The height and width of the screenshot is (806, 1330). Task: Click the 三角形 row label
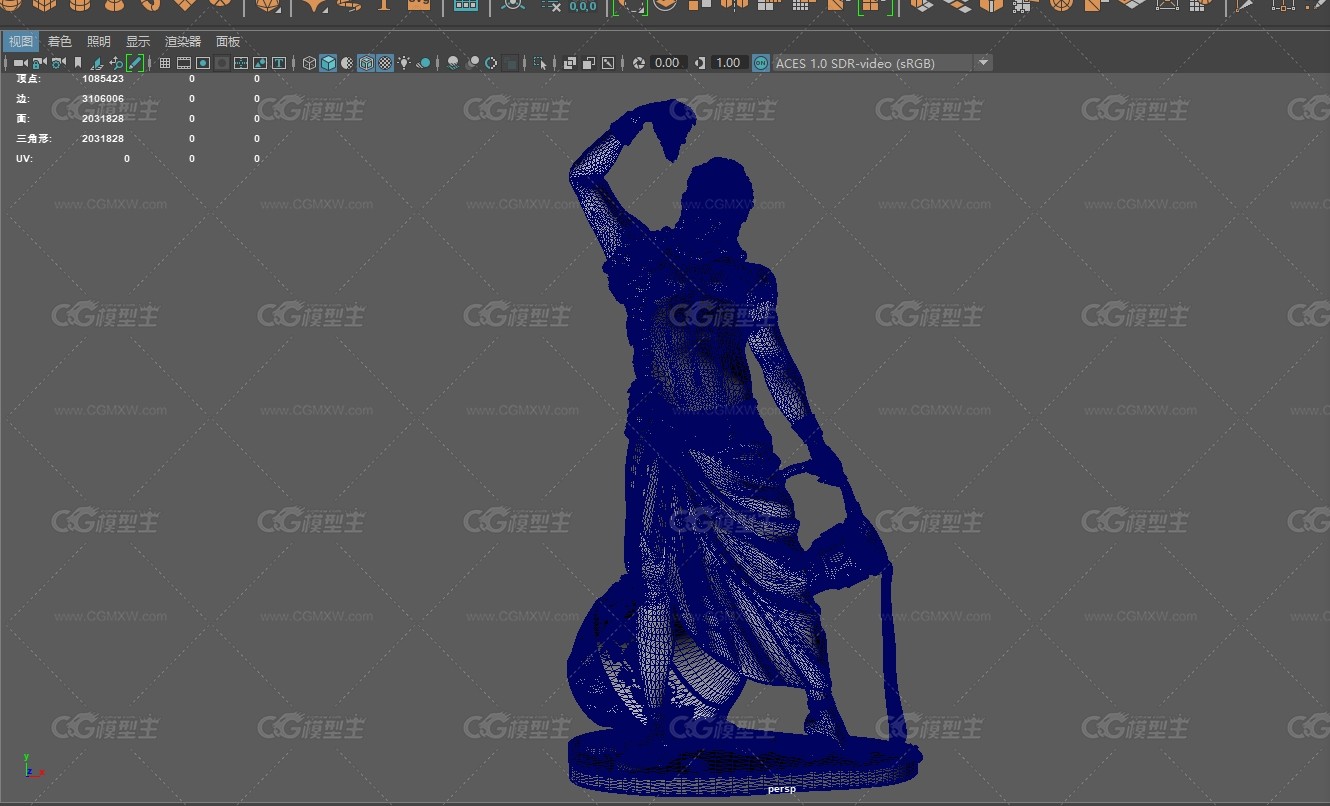33,138
